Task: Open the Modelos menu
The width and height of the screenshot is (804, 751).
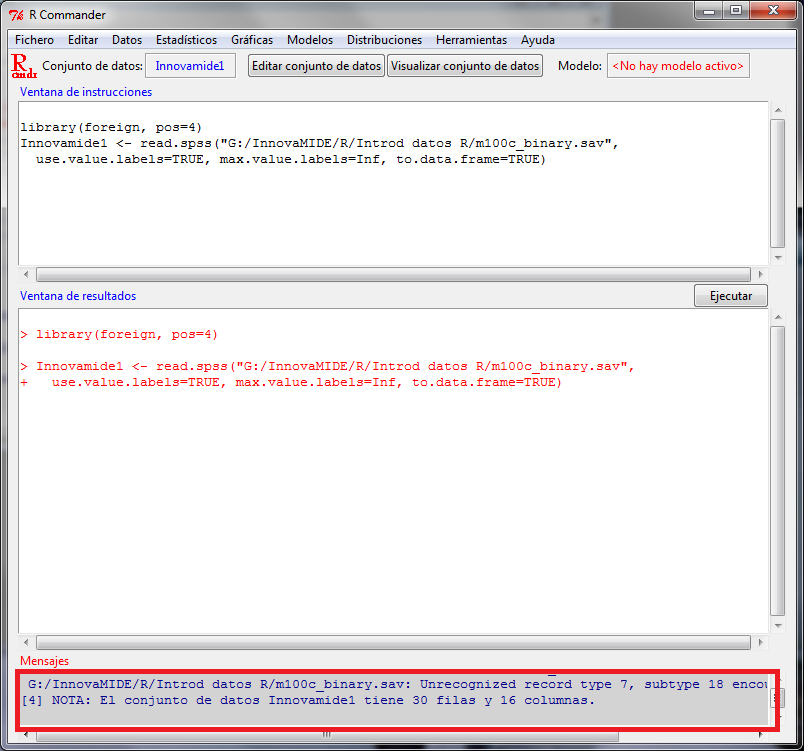Action: click(x=310, y=40)
